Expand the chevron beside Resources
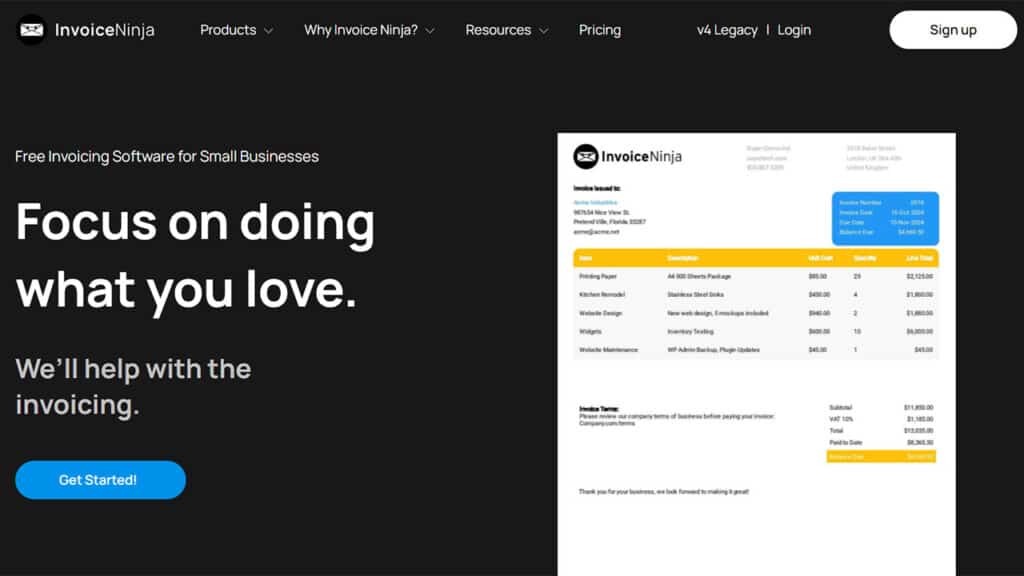The height and width of the screenshot is (576, 1024). point(544,31)
